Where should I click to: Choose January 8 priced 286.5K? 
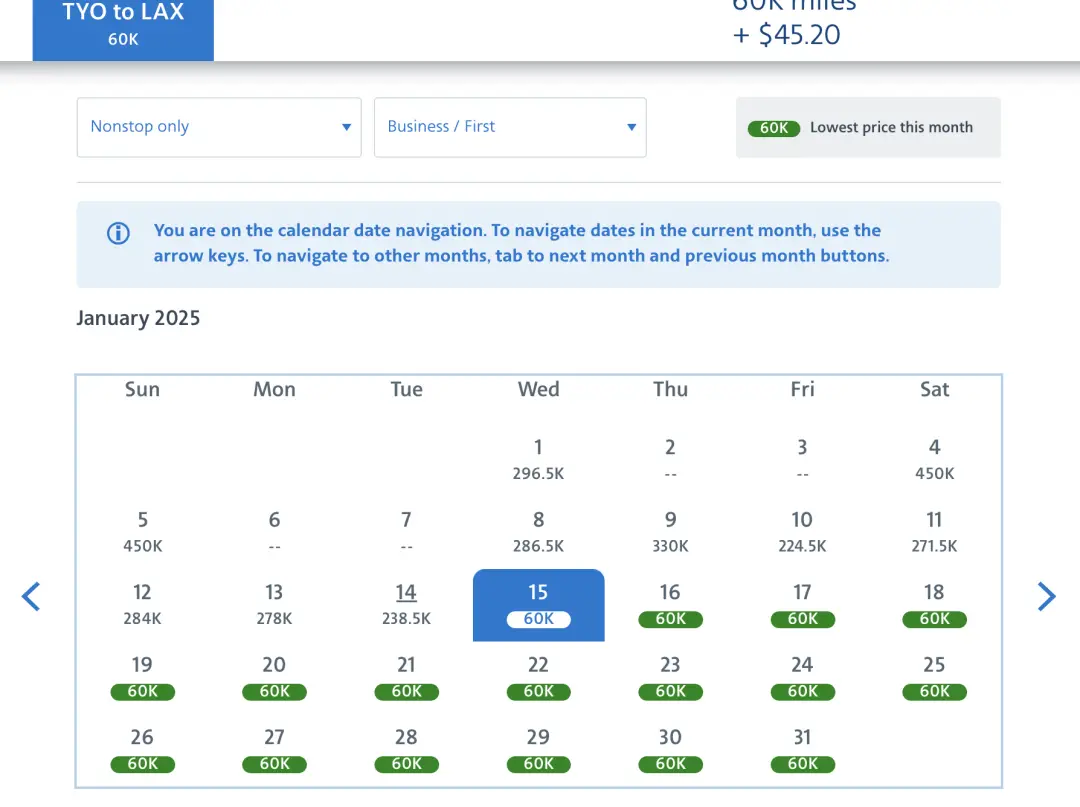pyautogui.click(x=538, y=531)
